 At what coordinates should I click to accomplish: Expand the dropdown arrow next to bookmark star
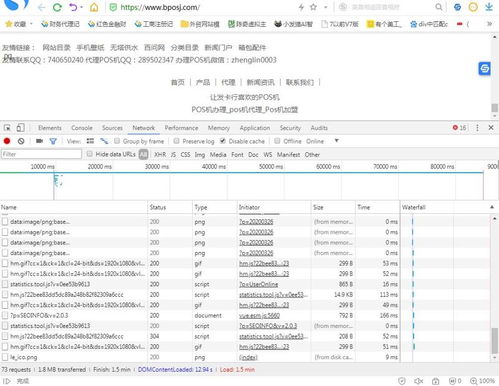coord(325,7)
